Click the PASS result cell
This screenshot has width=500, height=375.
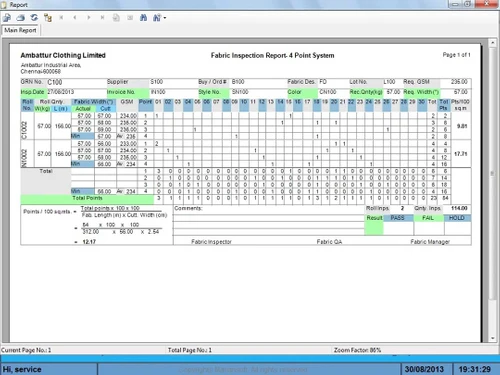(x=398, y=218)
